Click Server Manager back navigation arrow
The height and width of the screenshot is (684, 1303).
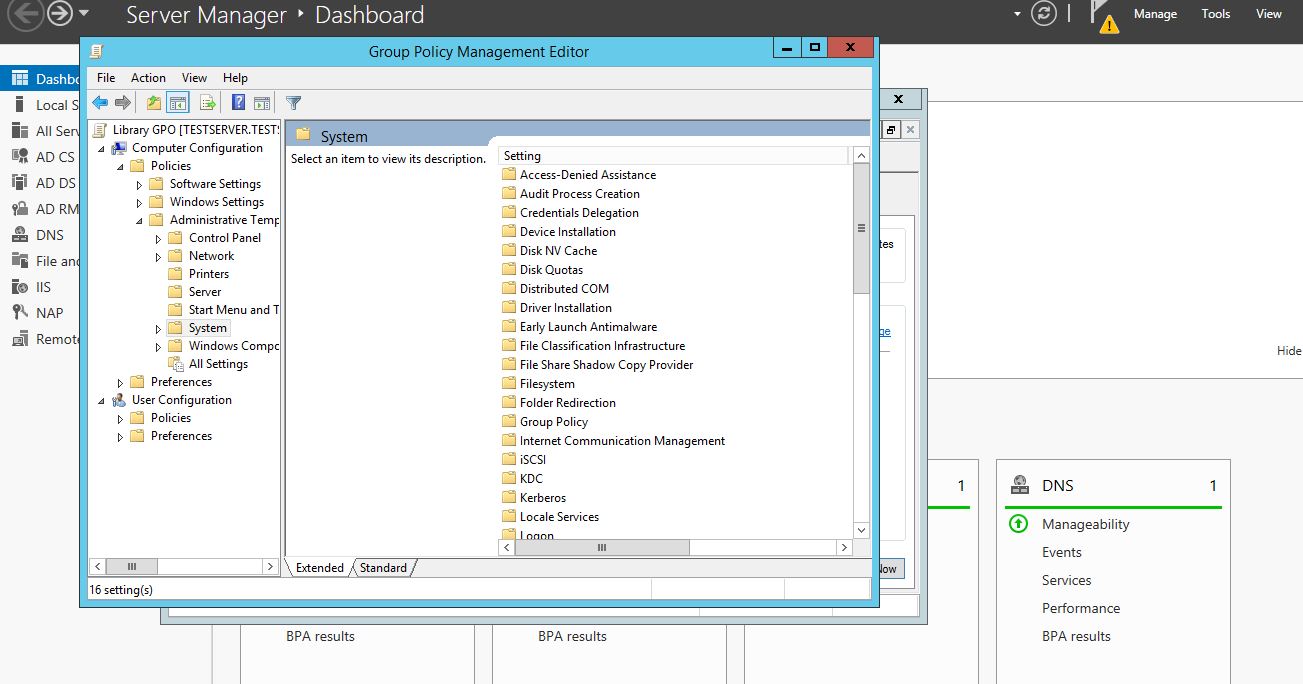pos(25,14)
